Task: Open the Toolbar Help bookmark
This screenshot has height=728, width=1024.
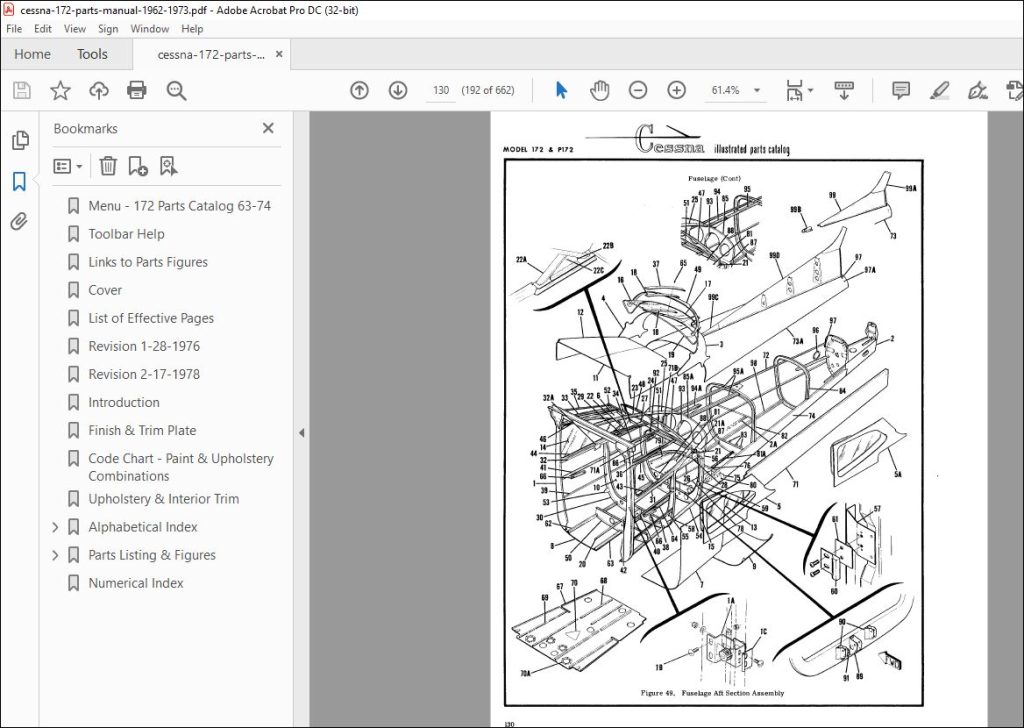Action: [x=126, y=234]
